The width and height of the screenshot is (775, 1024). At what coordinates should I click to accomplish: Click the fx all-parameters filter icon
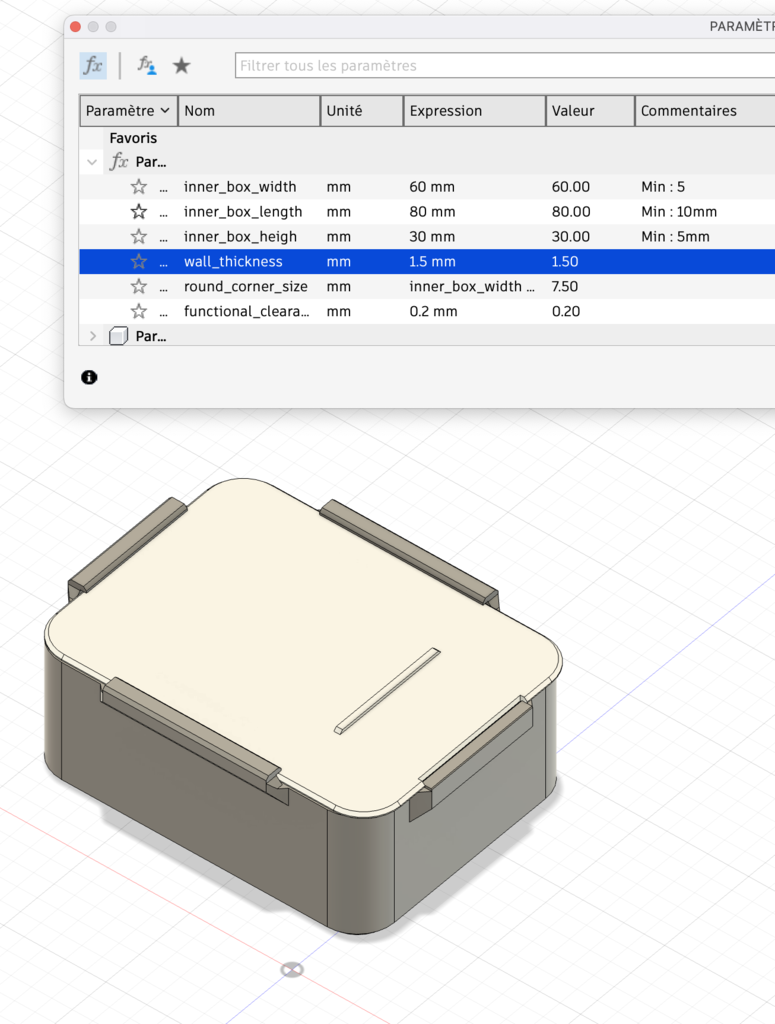(93, 66)
